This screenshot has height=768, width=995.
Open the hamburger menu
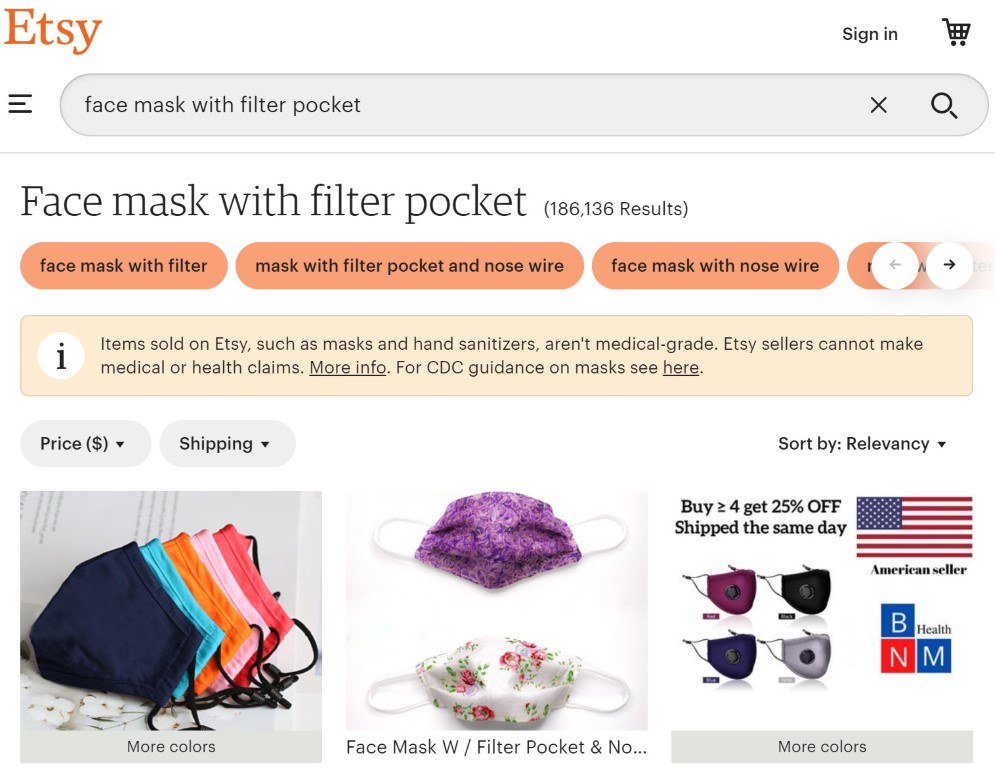click(20, 104)
